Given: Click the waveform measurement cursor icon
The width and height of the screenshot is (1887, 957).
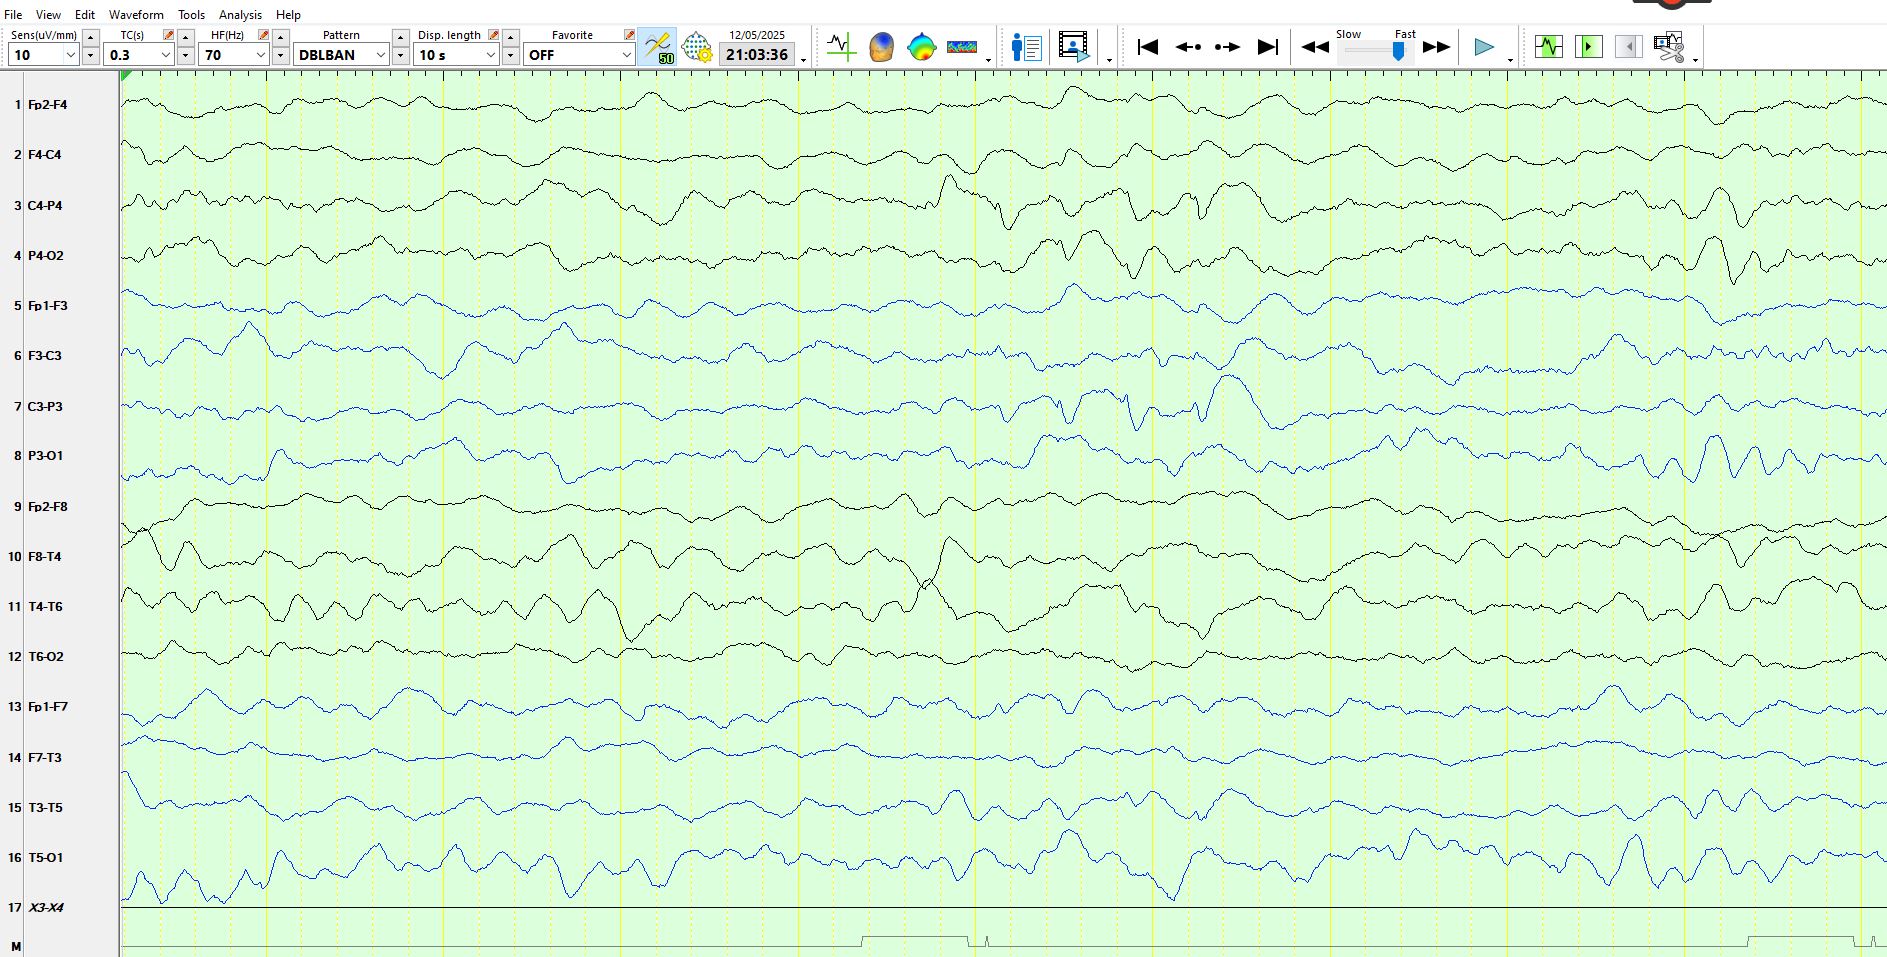Looking at the screenshot, I should point(841,47).
